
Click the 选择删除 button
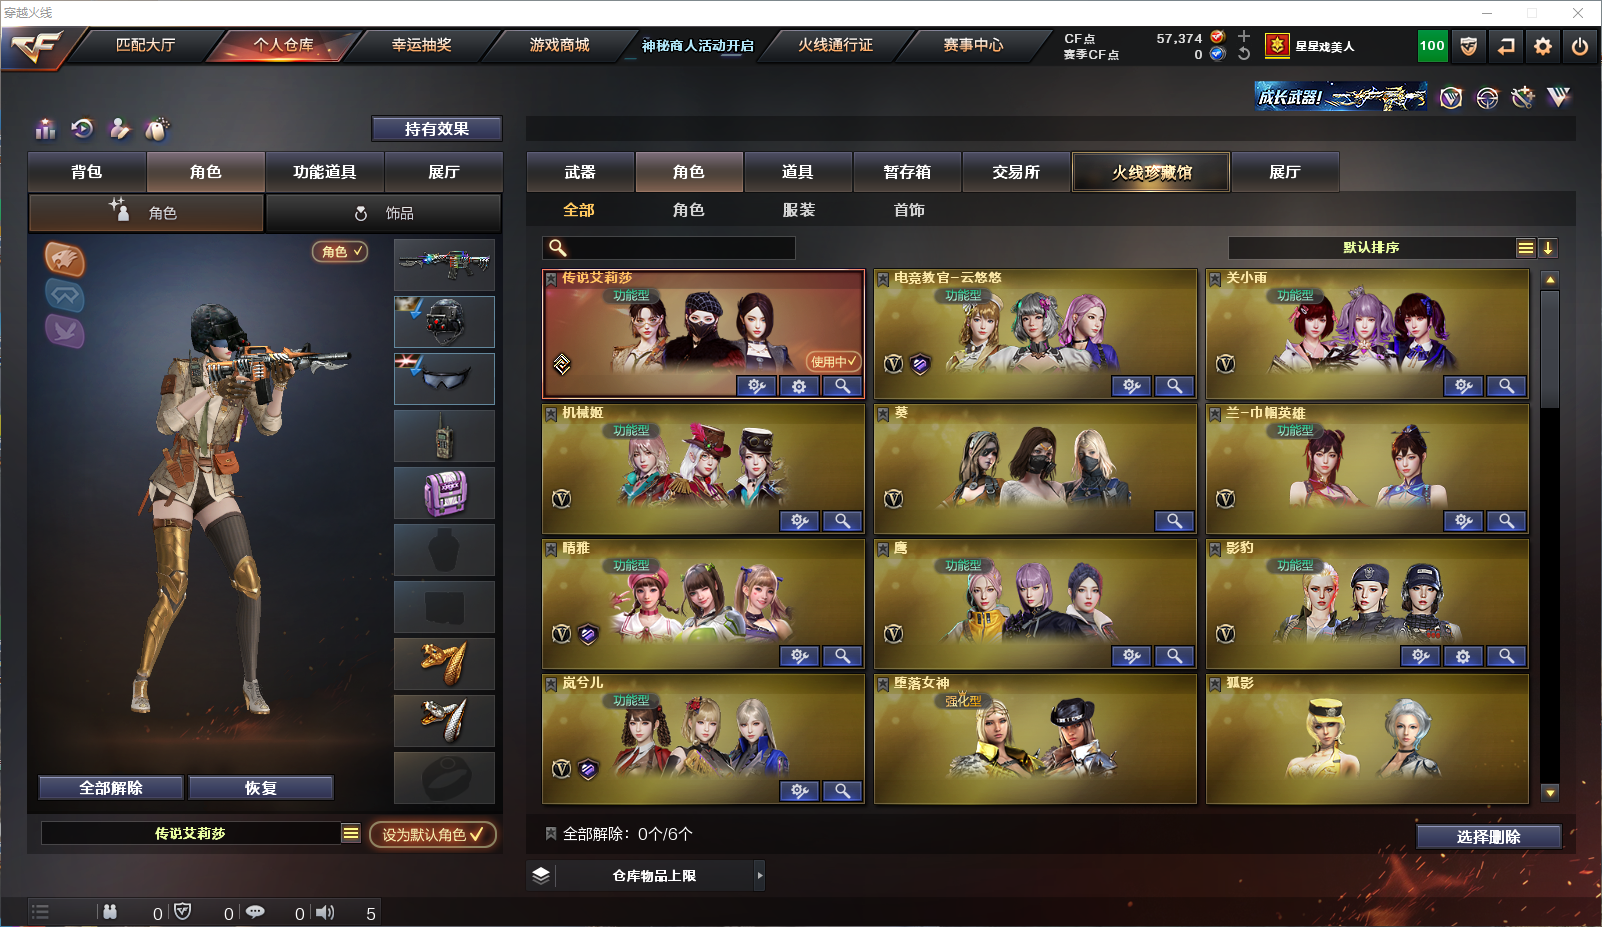(x=1488, y=837)
